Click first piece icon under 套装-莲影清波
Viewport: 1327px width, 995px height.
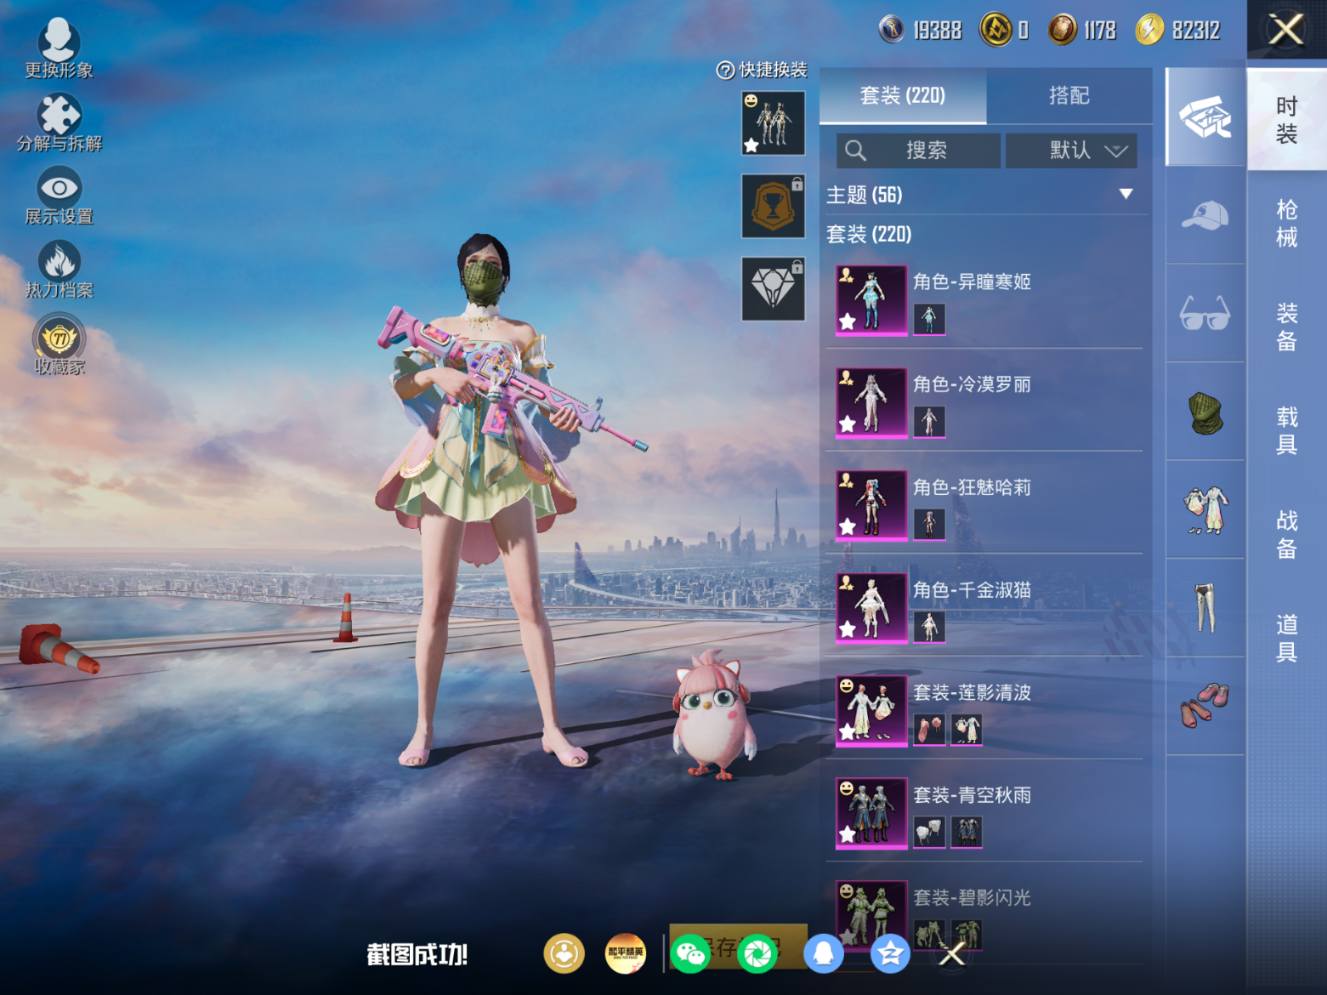[x=929, y=730]
